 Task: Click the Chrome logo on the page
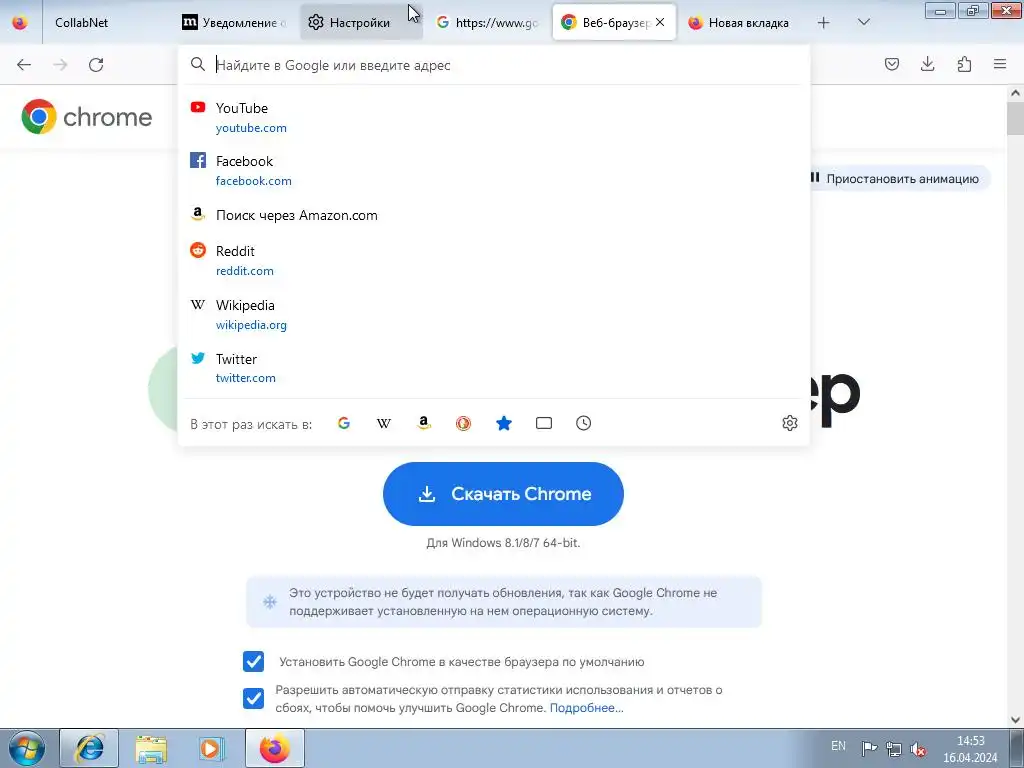click(86, 117)
